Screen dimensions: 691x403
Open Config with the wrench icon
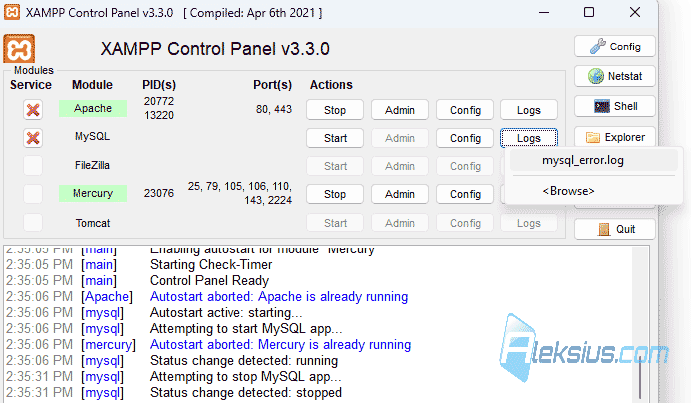(x=614, y=46)
